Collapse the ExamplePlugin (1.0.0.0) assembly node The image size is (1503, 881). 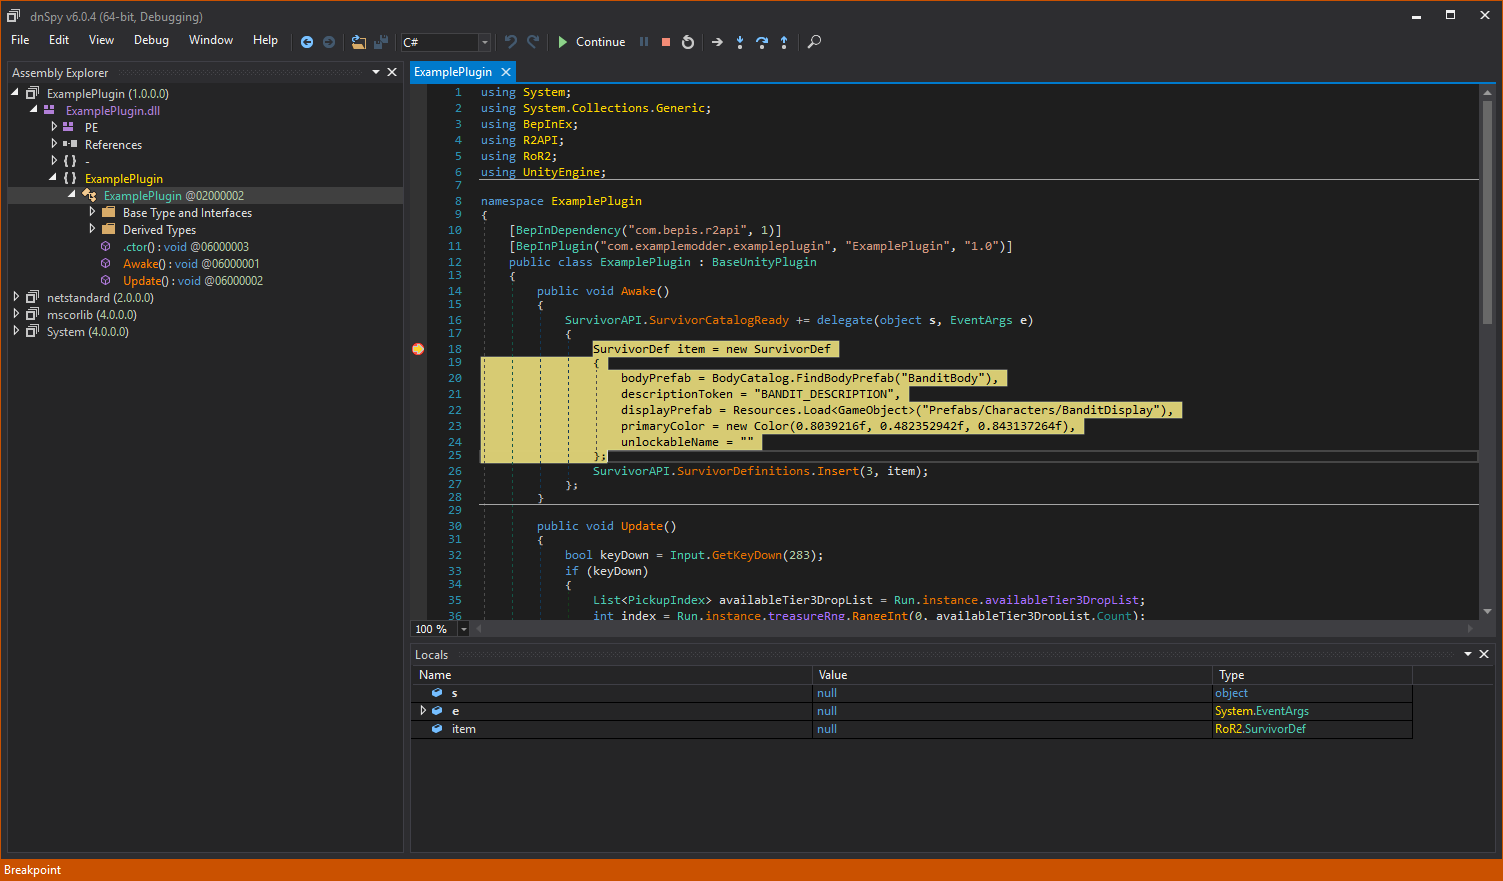[15, 93]
